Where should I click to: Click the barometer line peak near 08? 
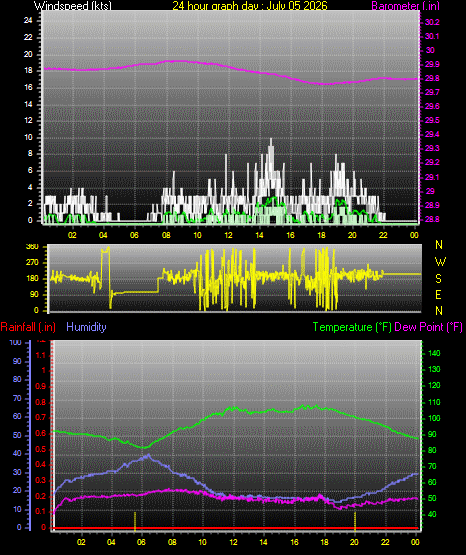pos(177,61)
